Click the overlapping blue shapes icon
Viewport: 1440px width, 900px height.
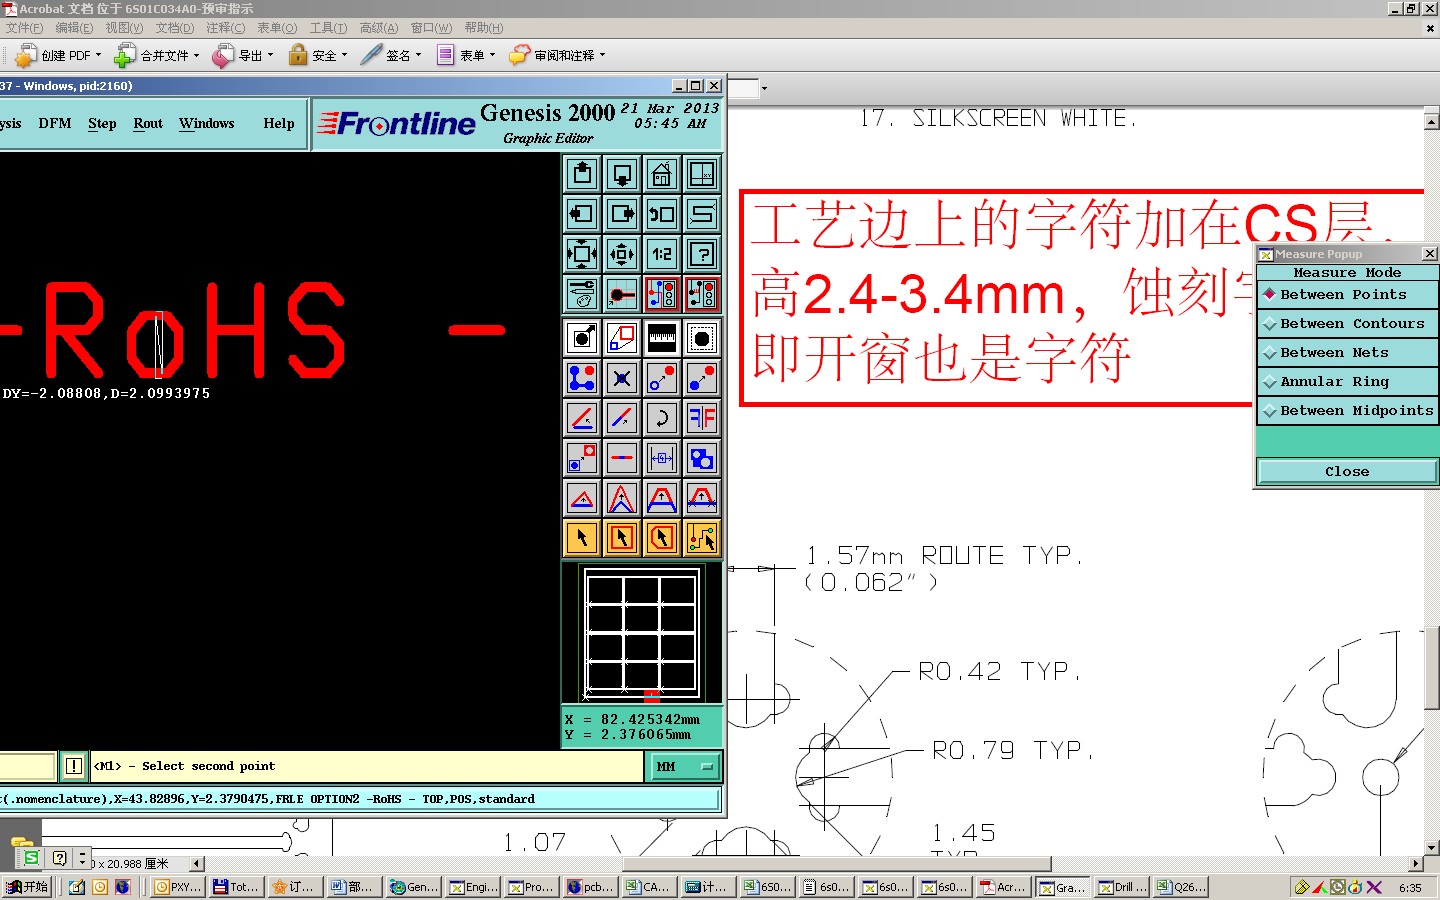click(702, 458)
